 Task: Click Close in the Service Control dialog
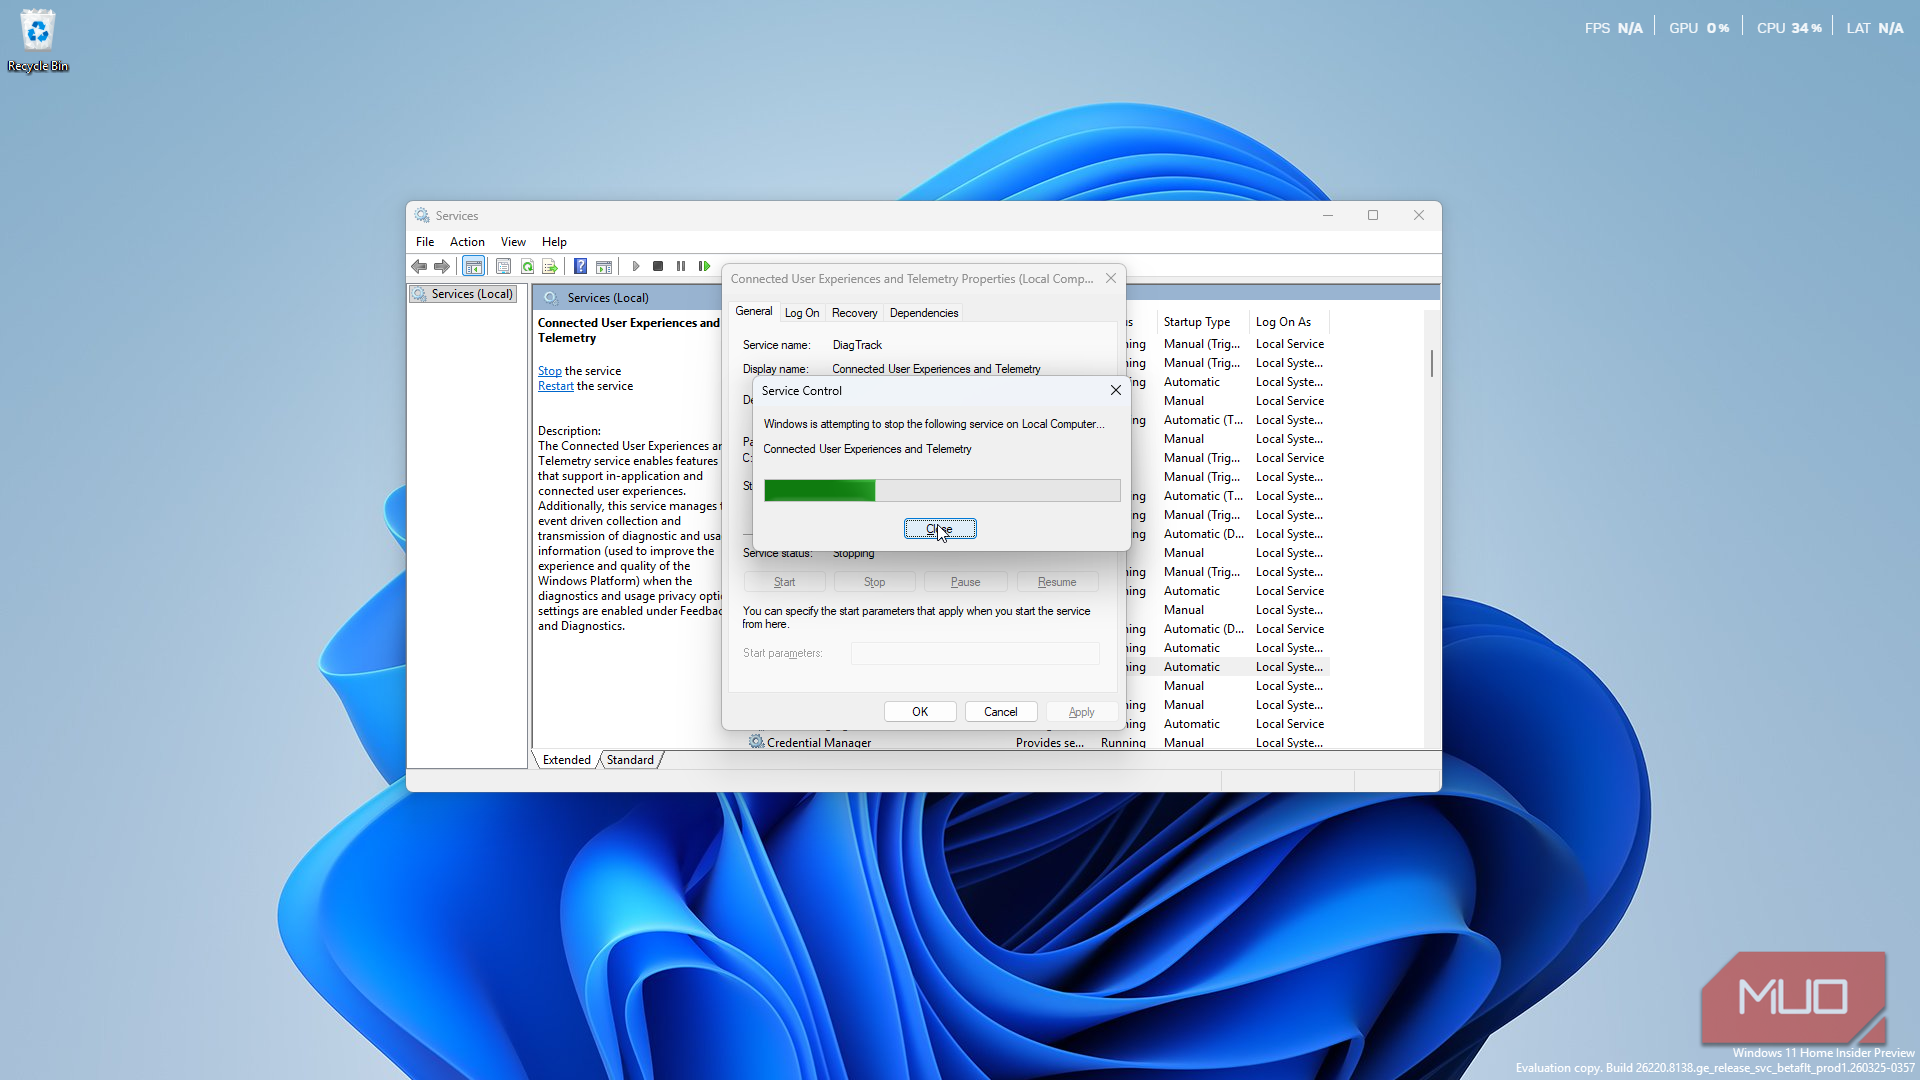(x=940, y=529)
